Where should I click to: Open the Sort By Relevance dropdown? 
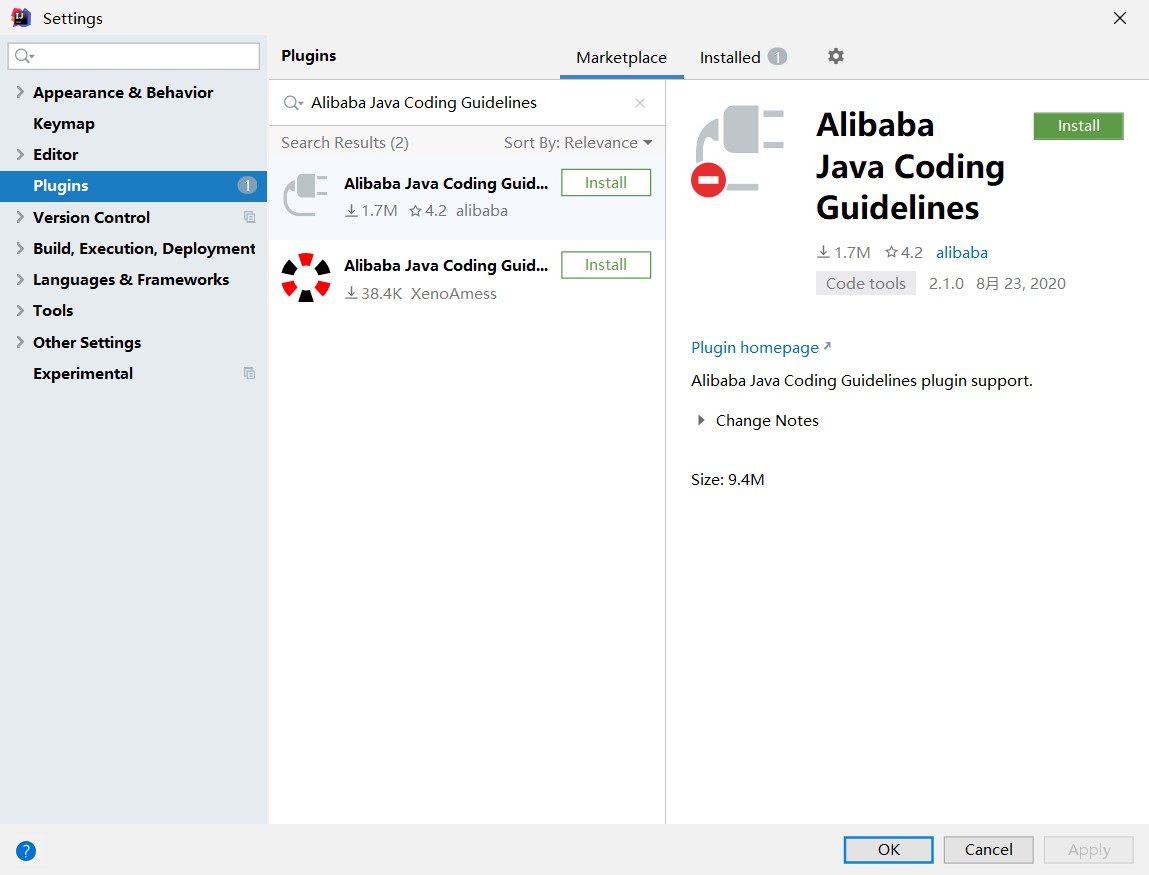point(577,143)
